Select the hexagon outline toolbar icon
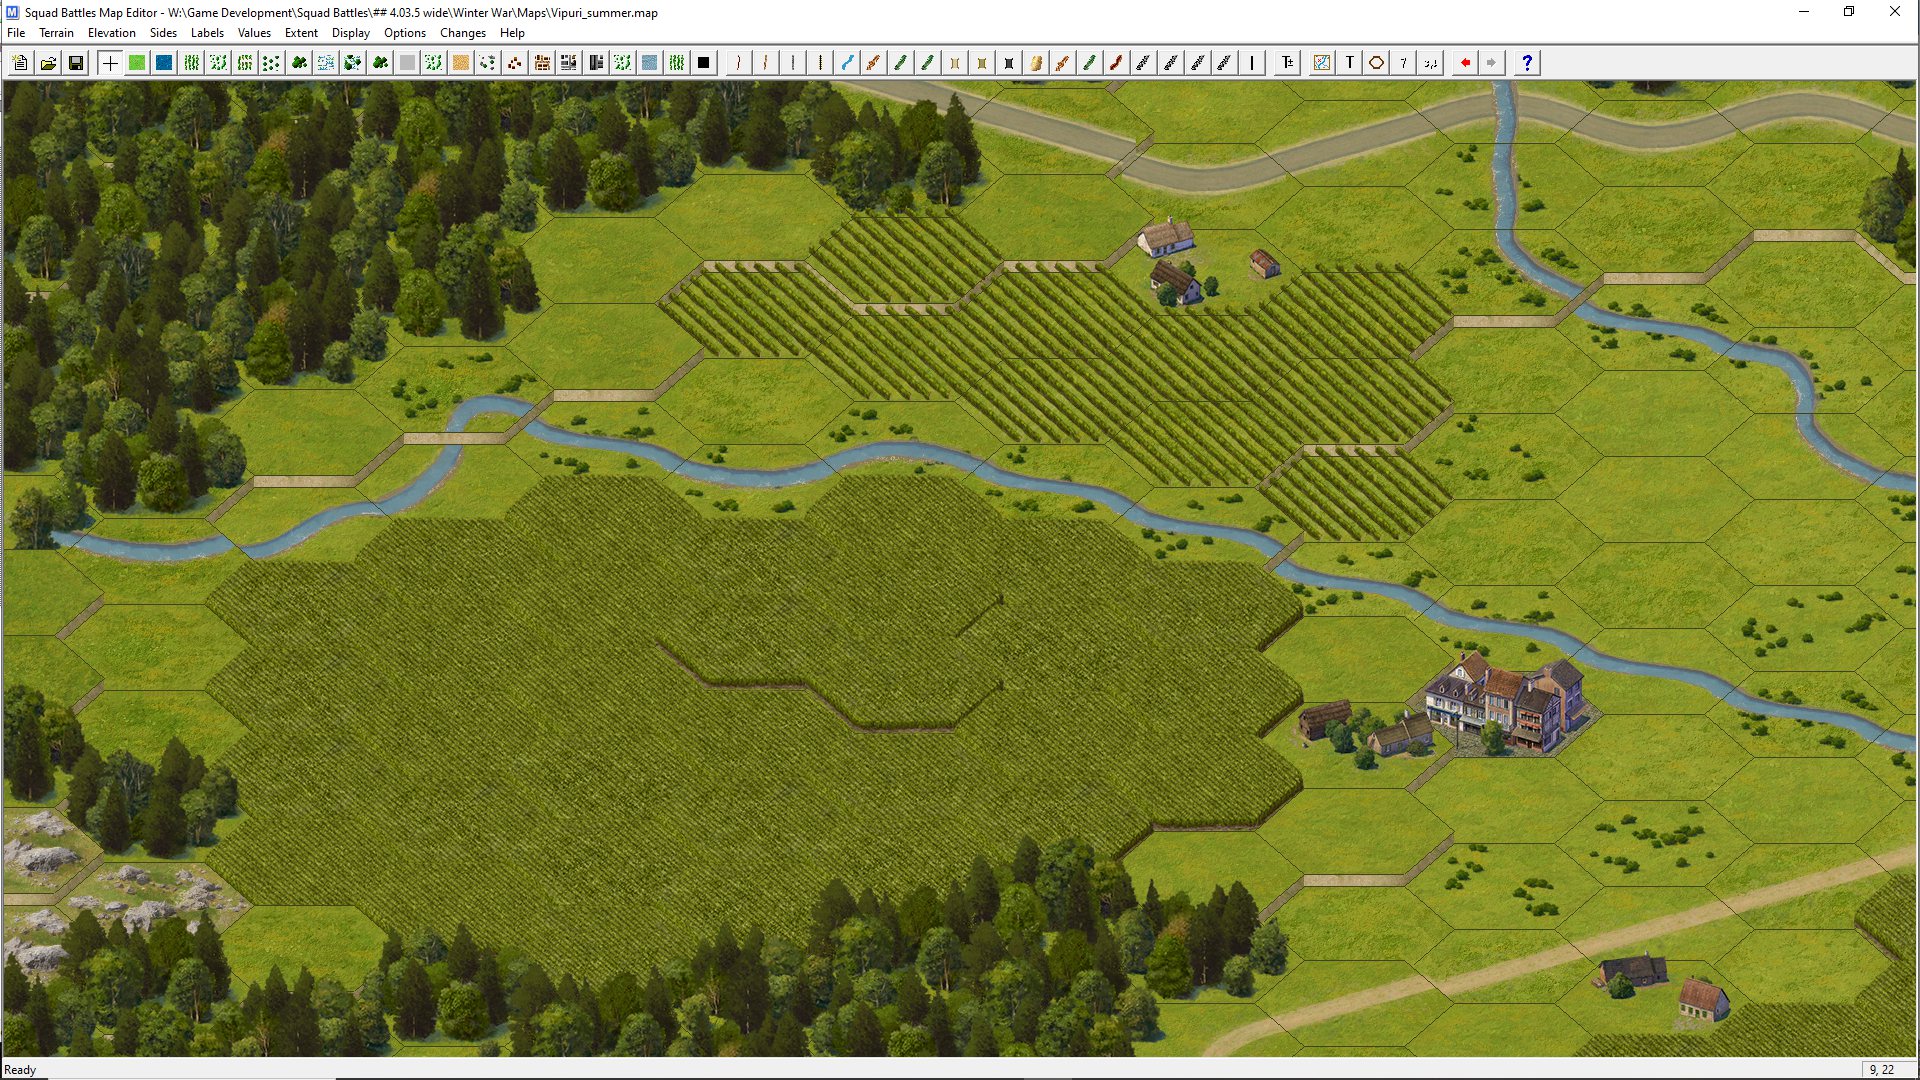 1376,63
